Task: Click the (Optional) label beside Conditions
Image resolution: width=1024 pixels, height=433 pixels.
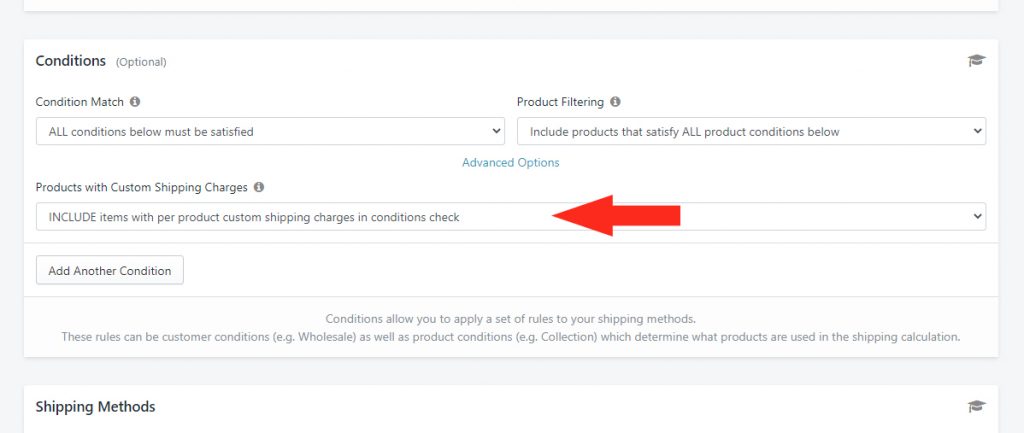Action: coord(141,62)
